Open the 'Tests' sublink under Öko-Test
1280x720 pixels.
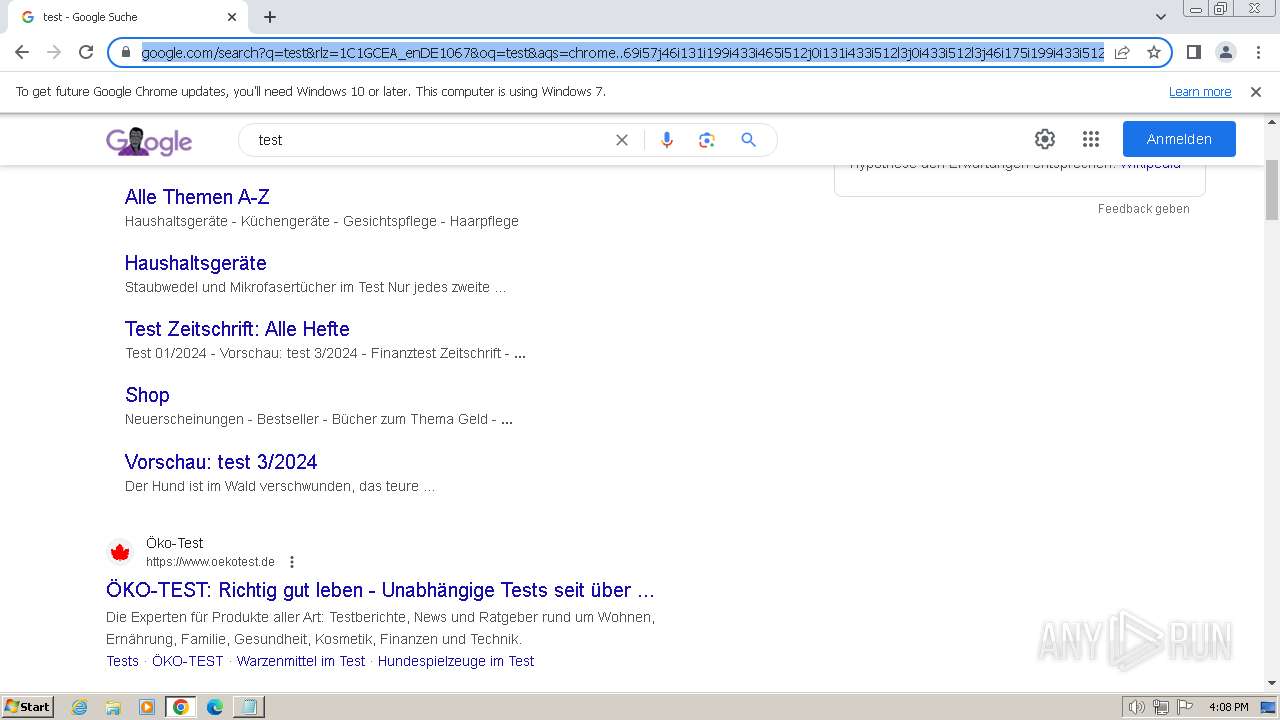click(x=123, y=661)
